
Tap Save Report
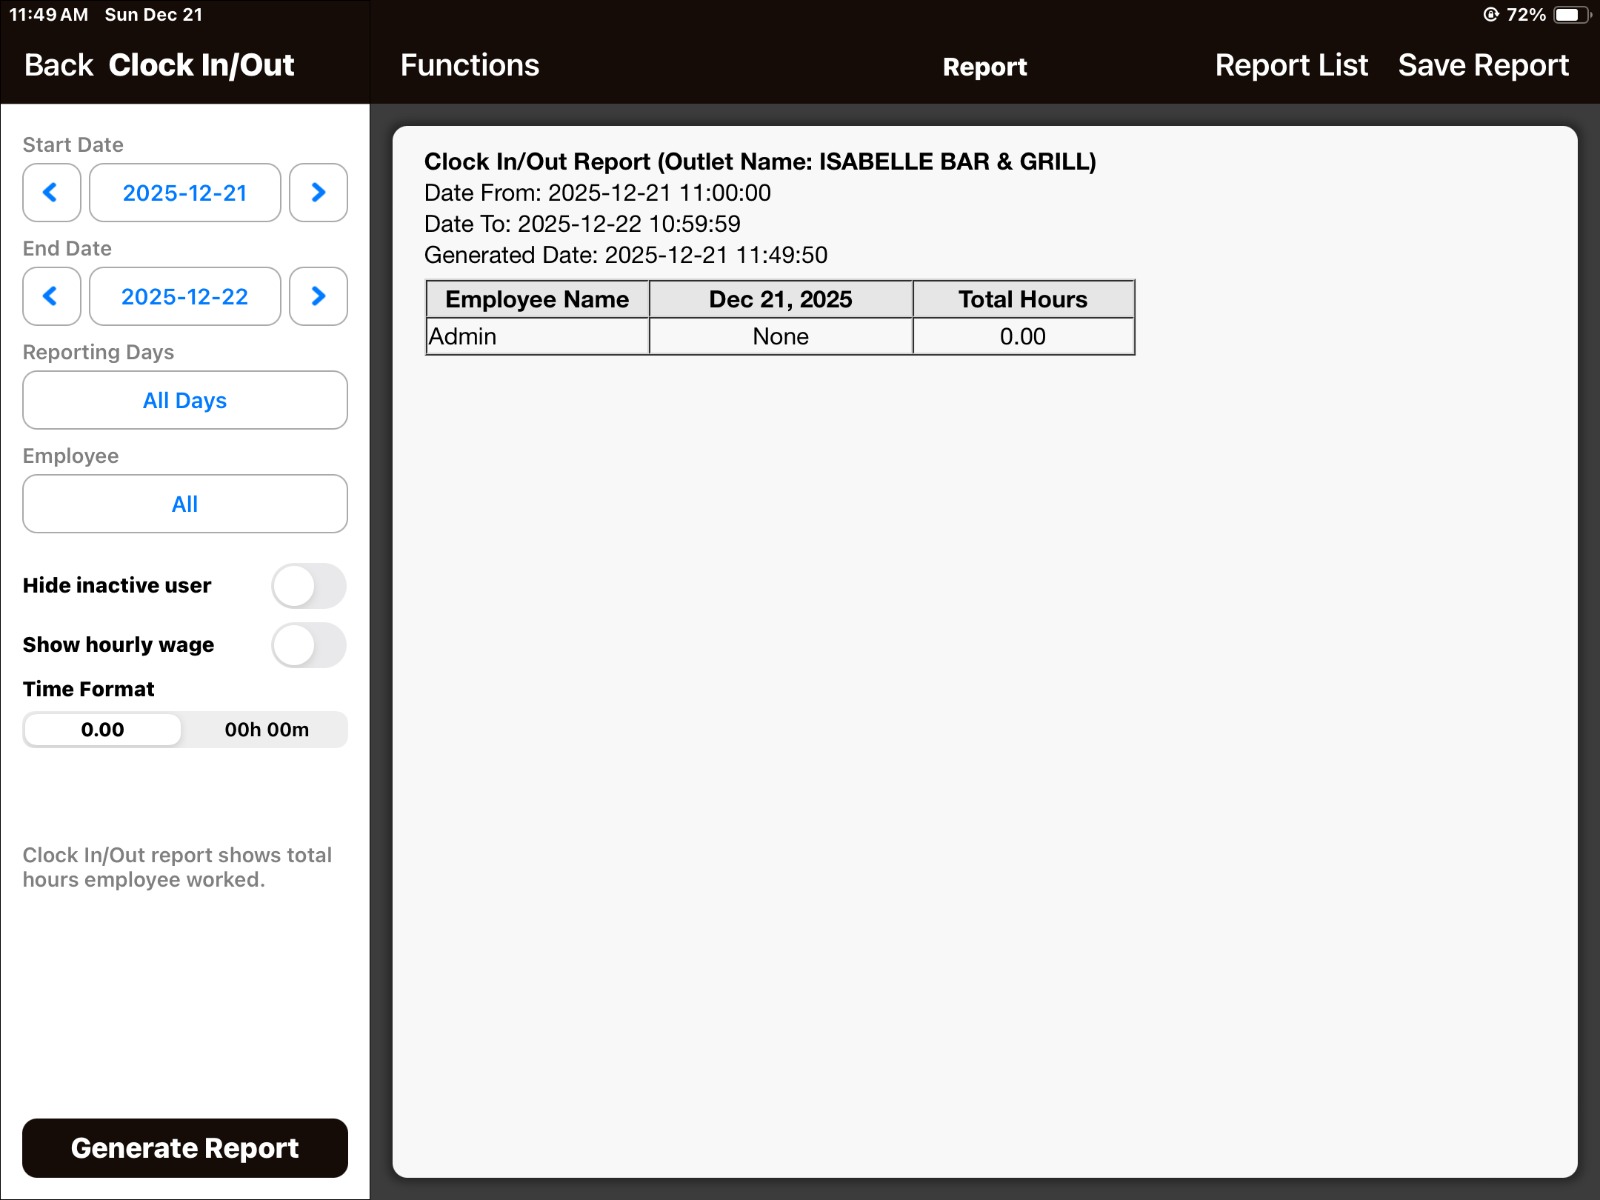tap(1482, 66)
